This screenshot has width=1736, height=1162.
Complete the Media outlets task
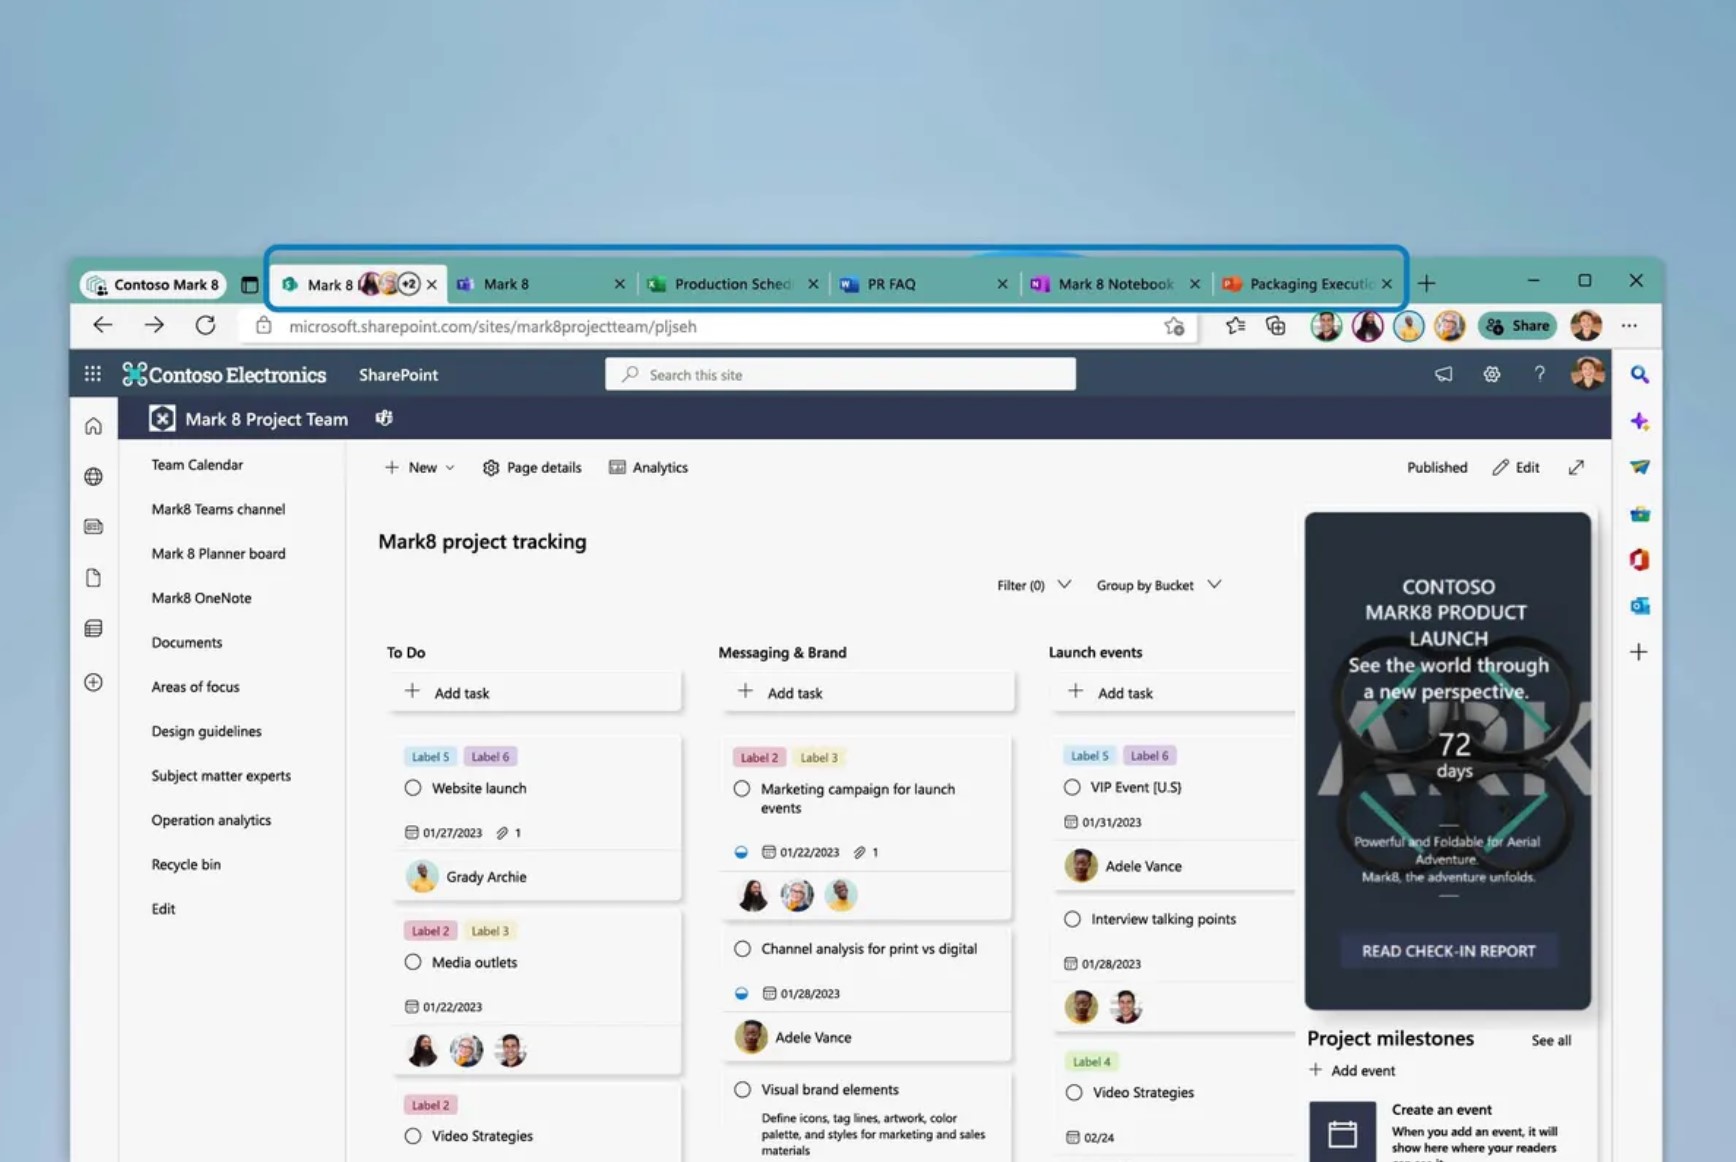tap(412, 962)
